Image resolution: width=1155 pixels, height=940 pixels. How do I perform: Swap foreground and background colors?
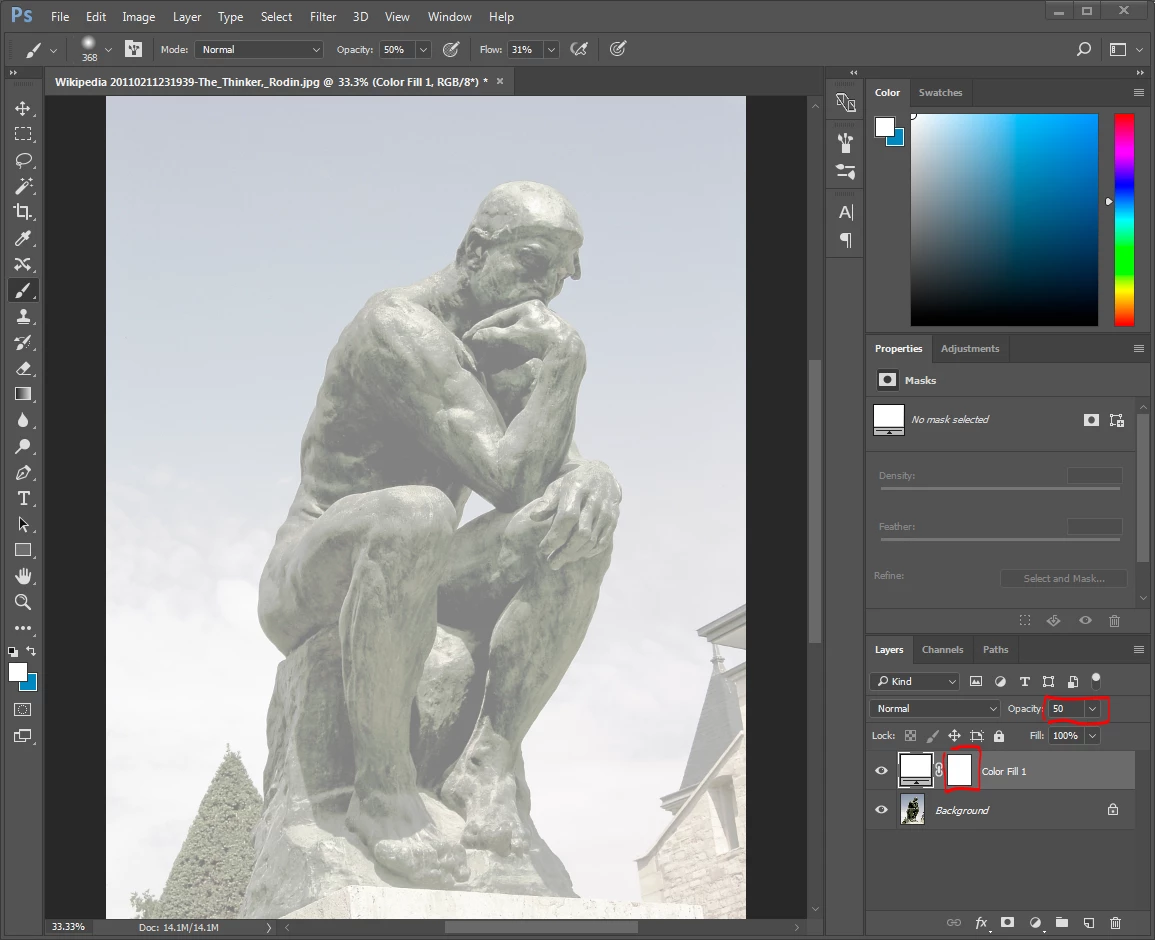click(31, 650)
